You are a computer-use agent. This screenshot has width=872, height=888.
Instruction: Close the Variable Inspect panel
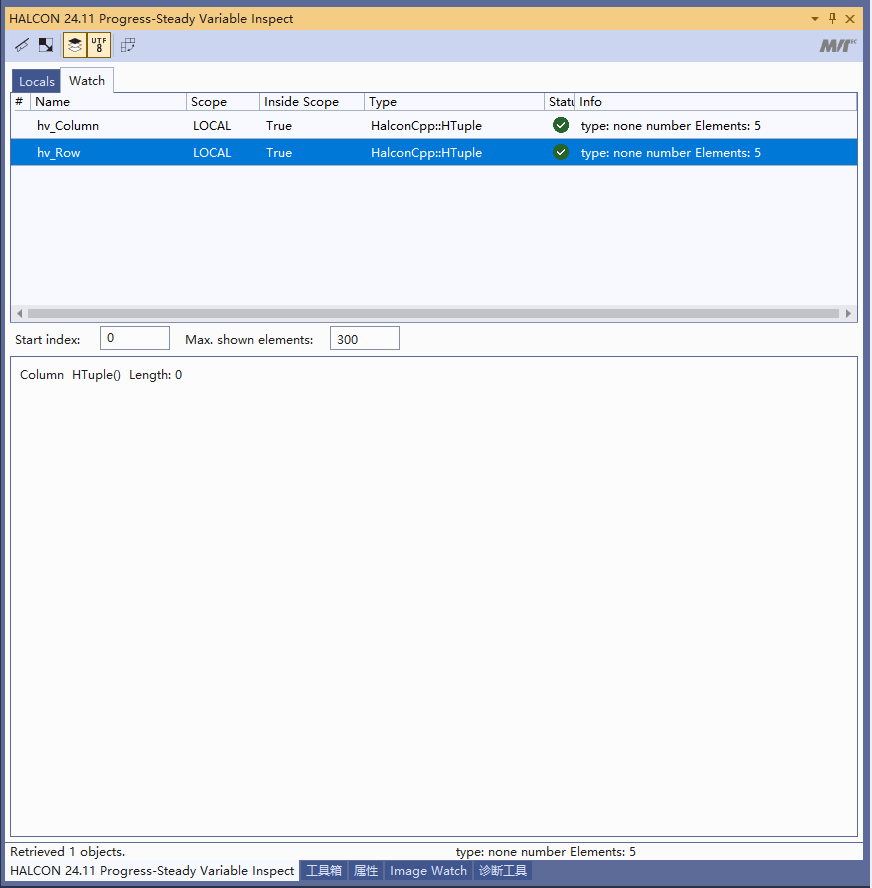pos(850,19)
